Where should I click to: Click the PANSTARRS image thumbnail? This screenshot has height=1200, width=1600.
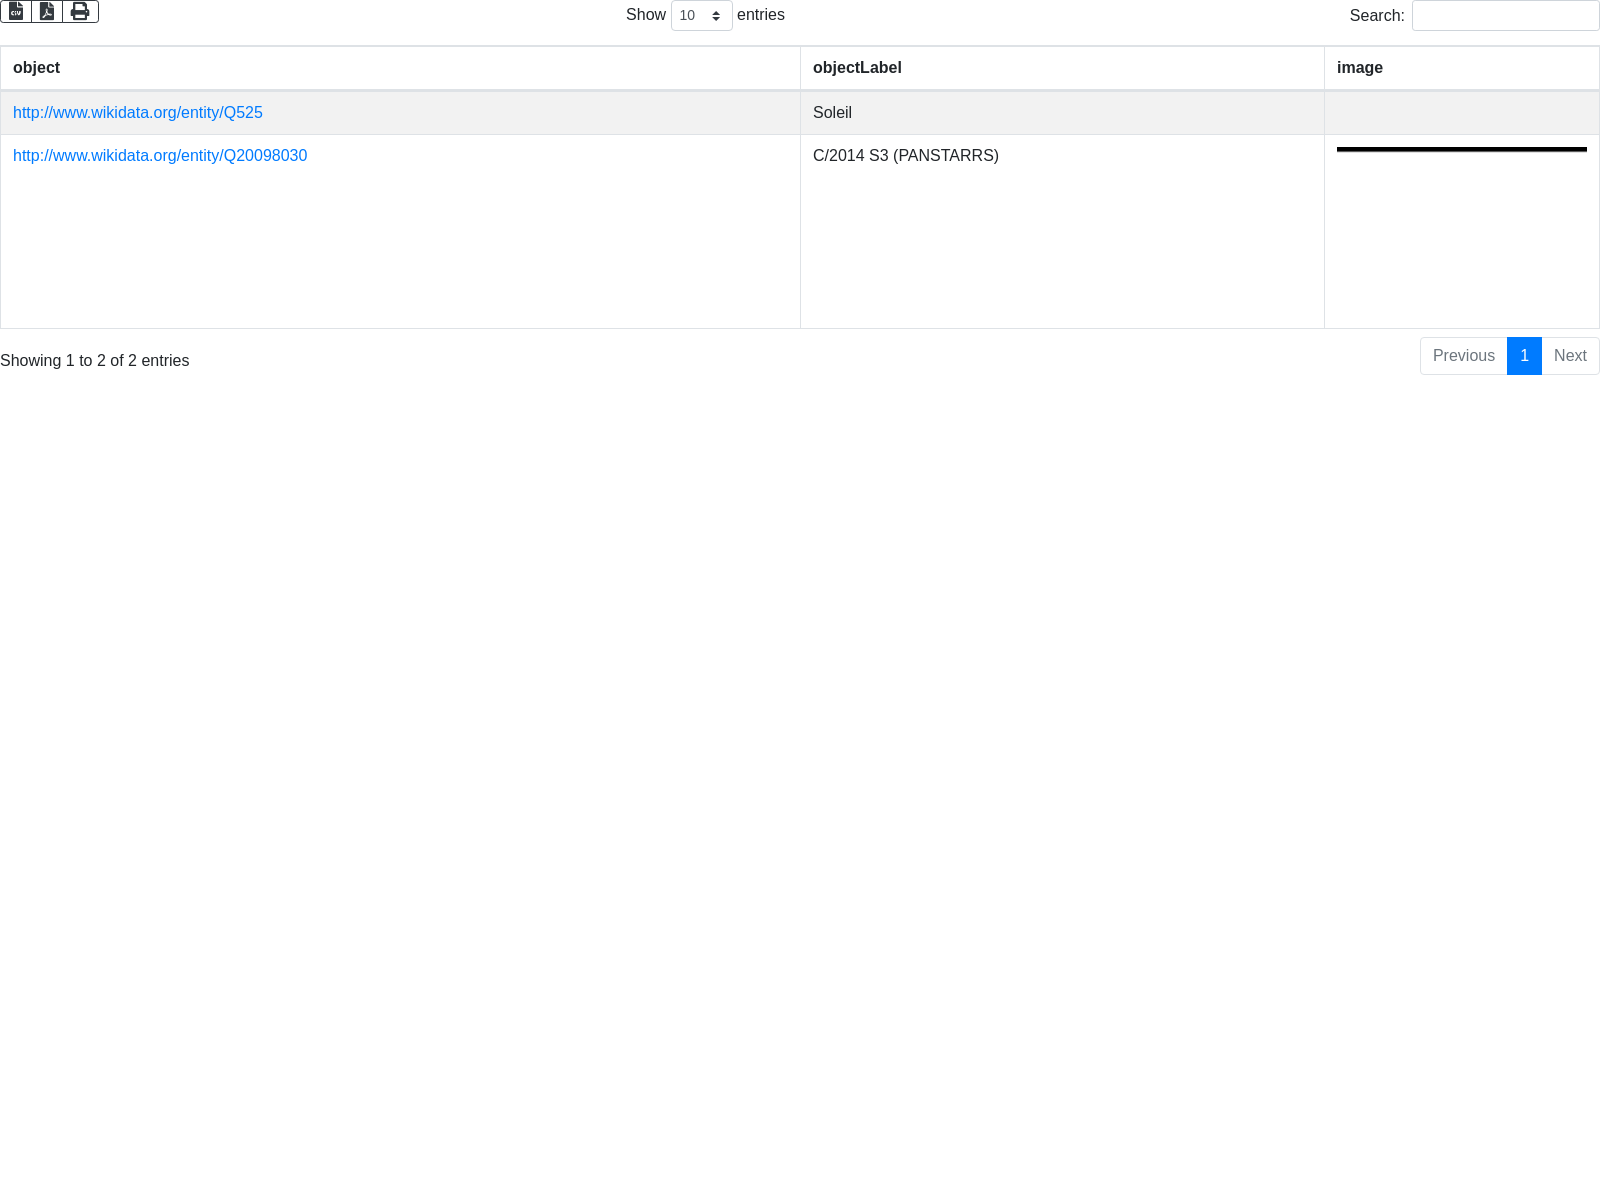pyautogui.click(x=1461, y=150)
